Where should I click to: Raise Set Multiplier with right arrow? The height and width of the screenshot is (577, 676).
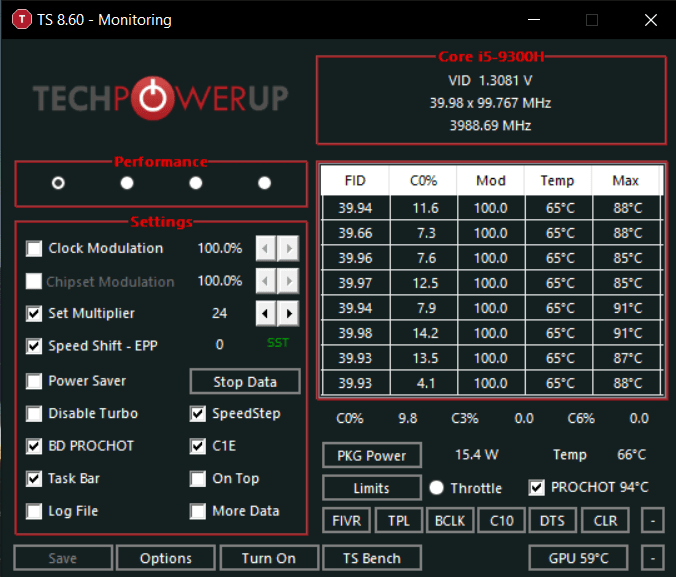(x=288, y=314)
